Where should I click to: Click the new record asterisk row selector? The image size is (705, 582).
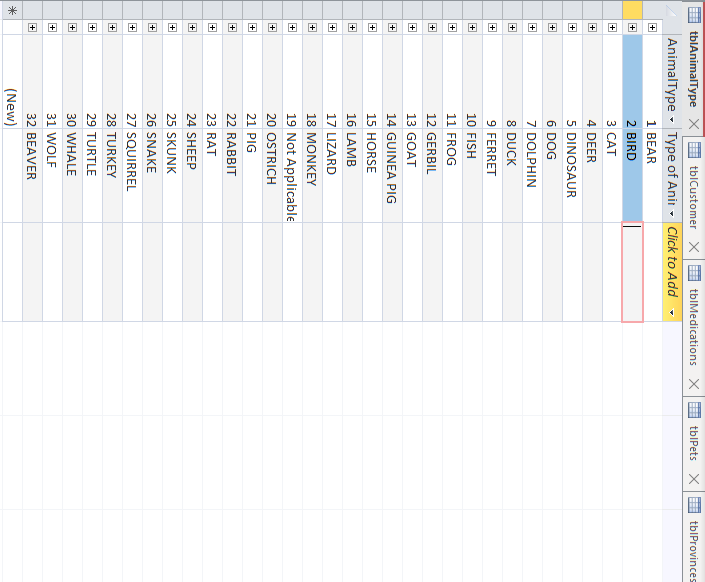[12, 10]
